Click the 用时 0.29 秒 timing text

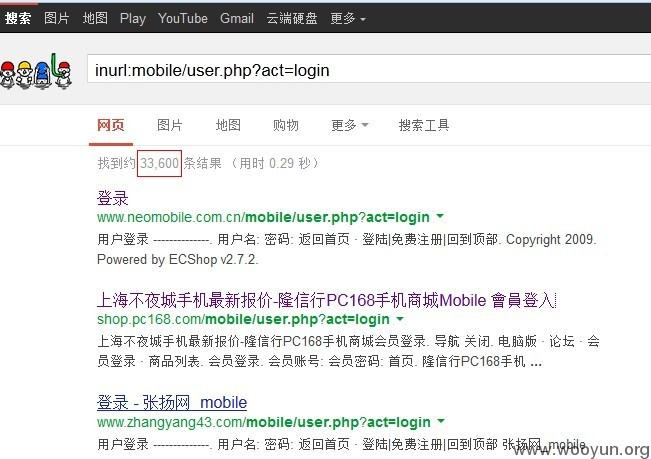(275, 163)
